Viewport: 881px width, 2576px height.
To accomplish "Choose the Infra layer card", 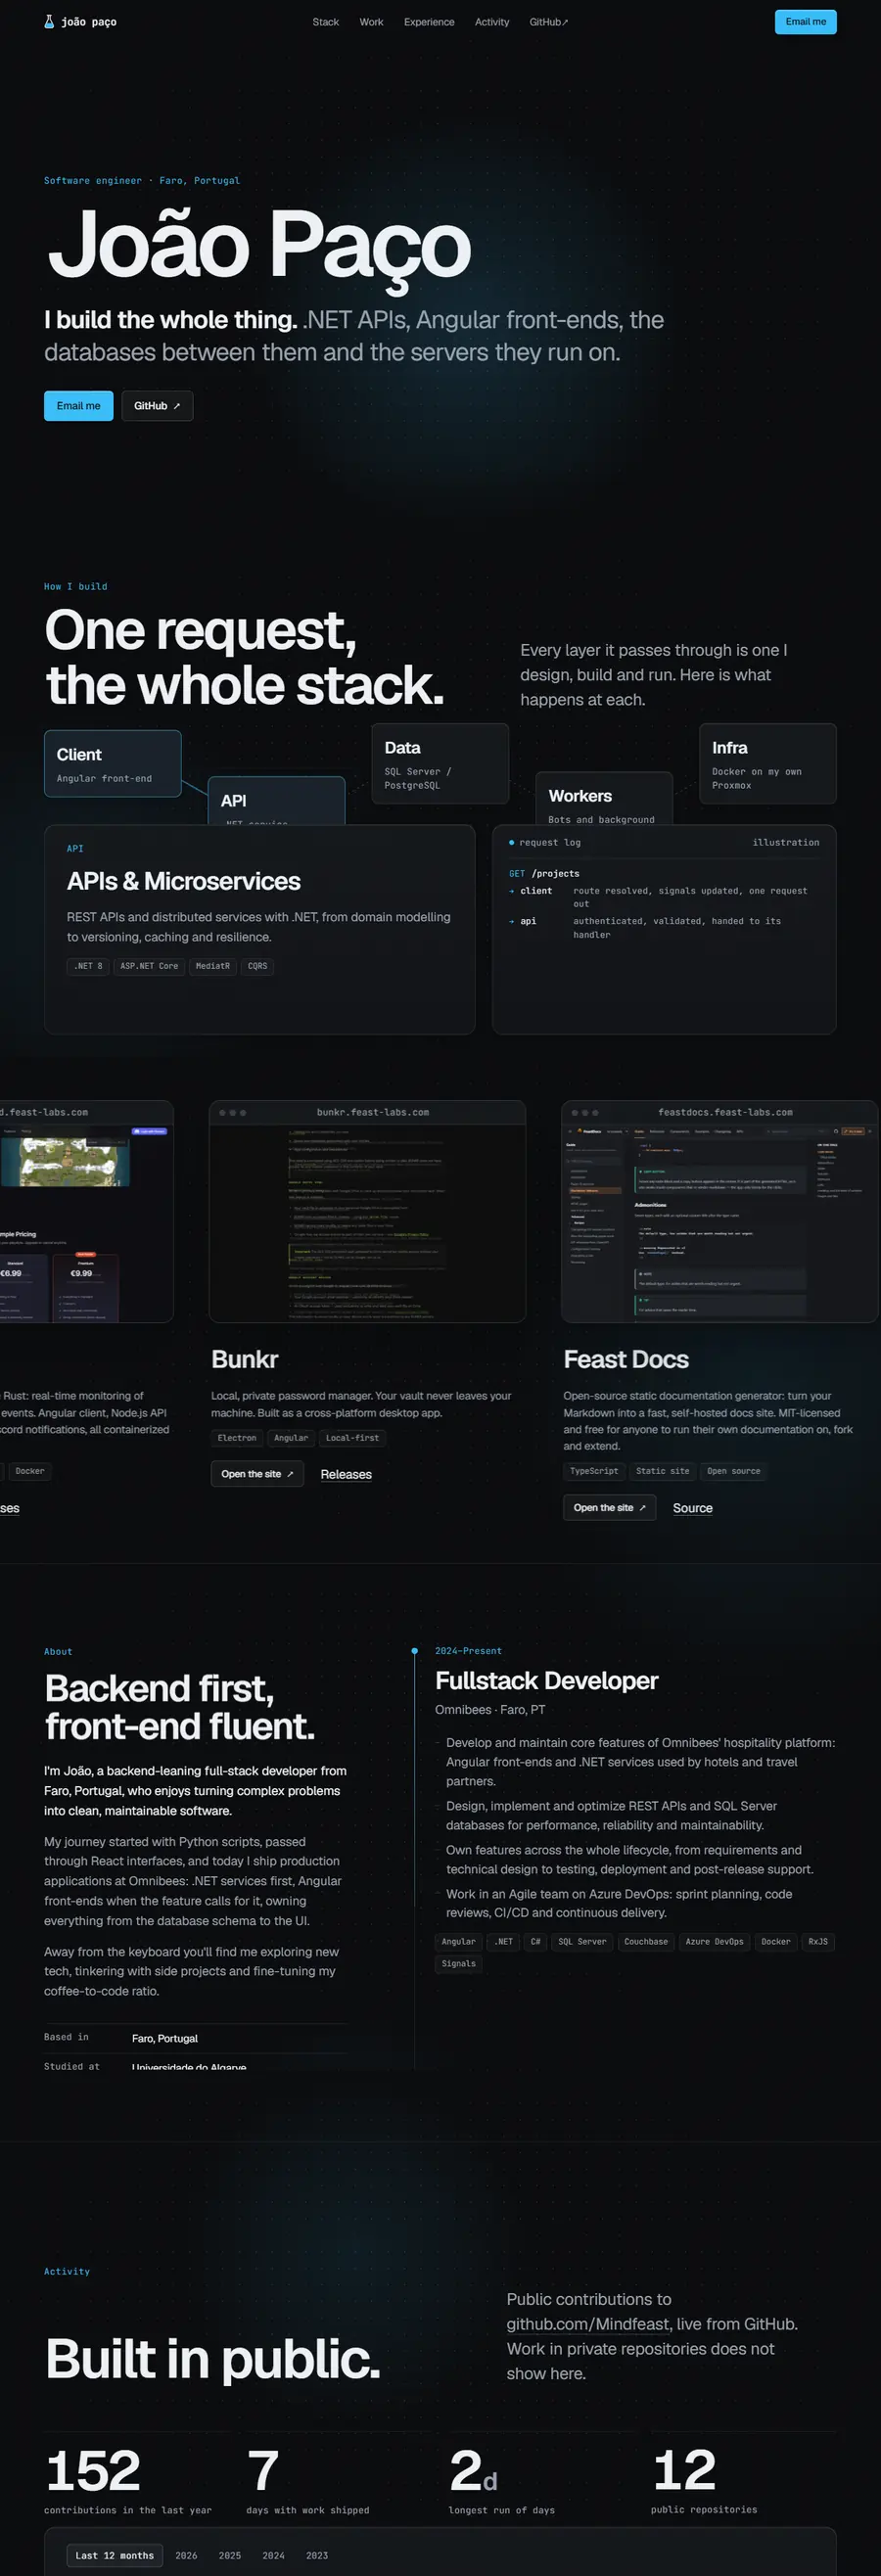I will (768, 763).
